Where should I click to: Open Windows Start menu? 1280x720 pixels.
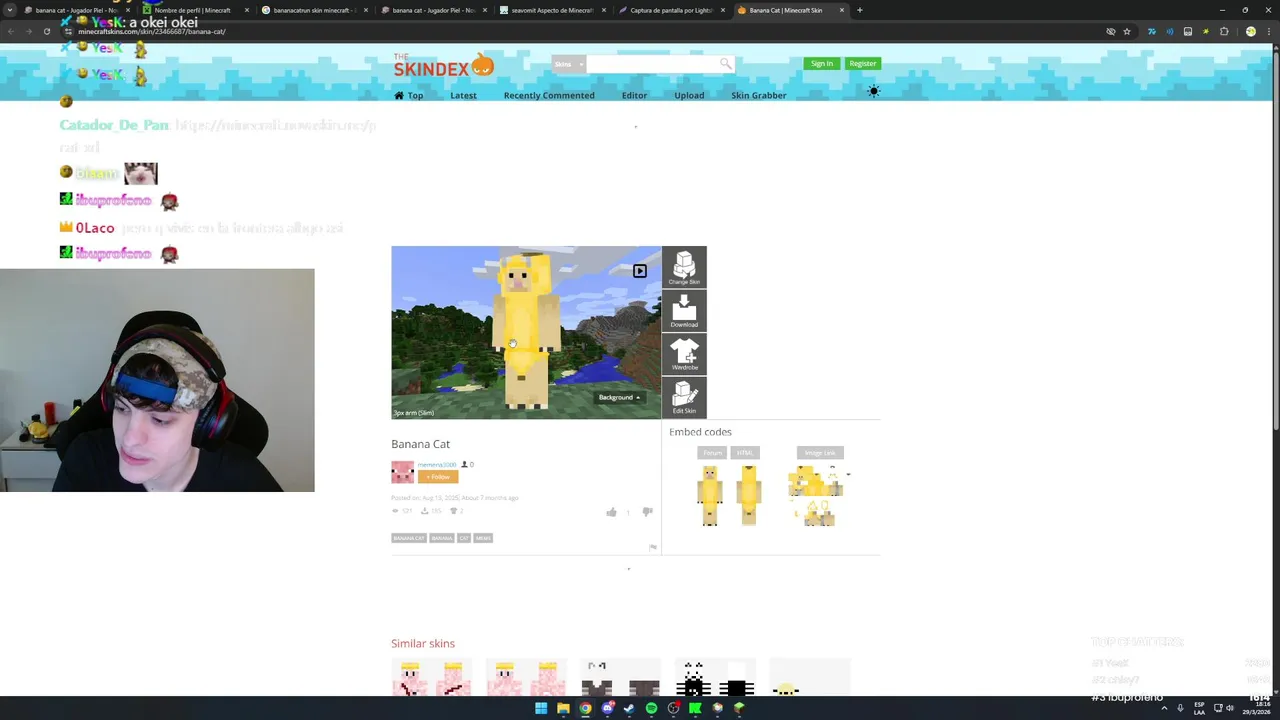pos(541,708)
